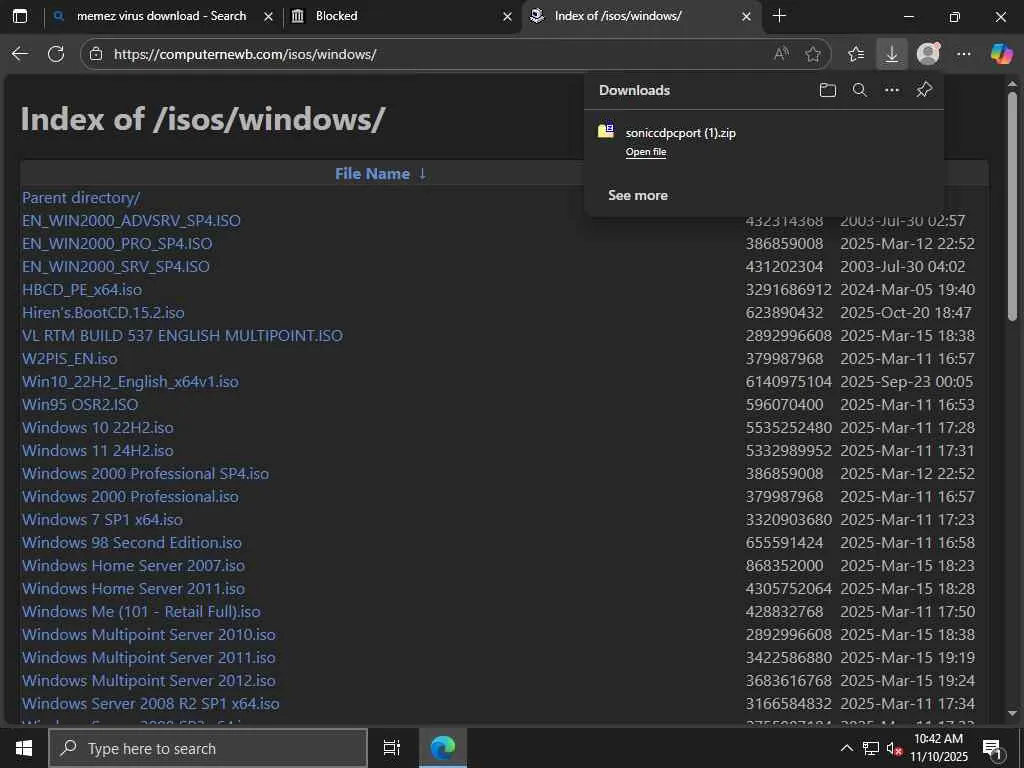Download Windows Home Server 2011.iso
1024x768 pixels.
tap(133, 588)
